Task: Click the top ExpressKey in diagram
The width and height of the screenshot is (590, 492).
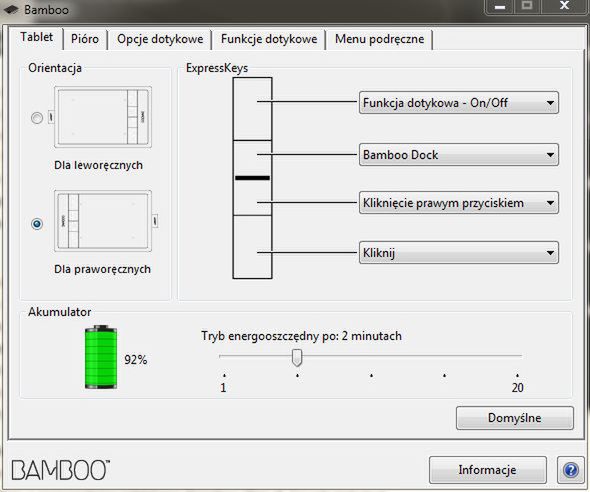Action: (x=252, y=109)
